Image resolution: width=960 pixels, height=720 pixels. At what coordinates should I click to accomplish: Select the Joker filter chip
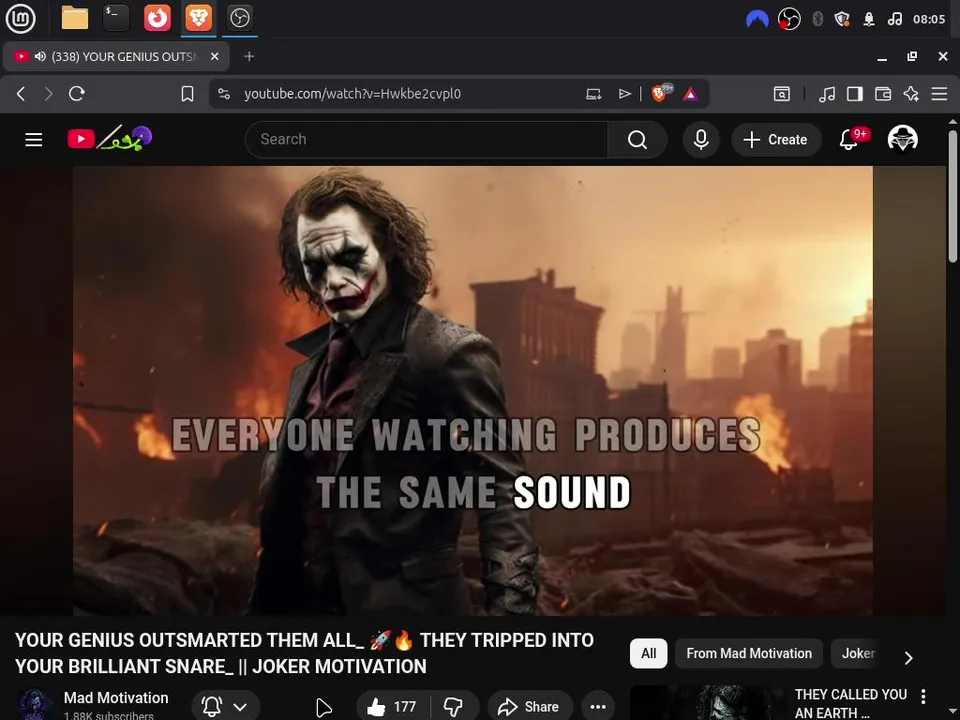tap(857, 653)
